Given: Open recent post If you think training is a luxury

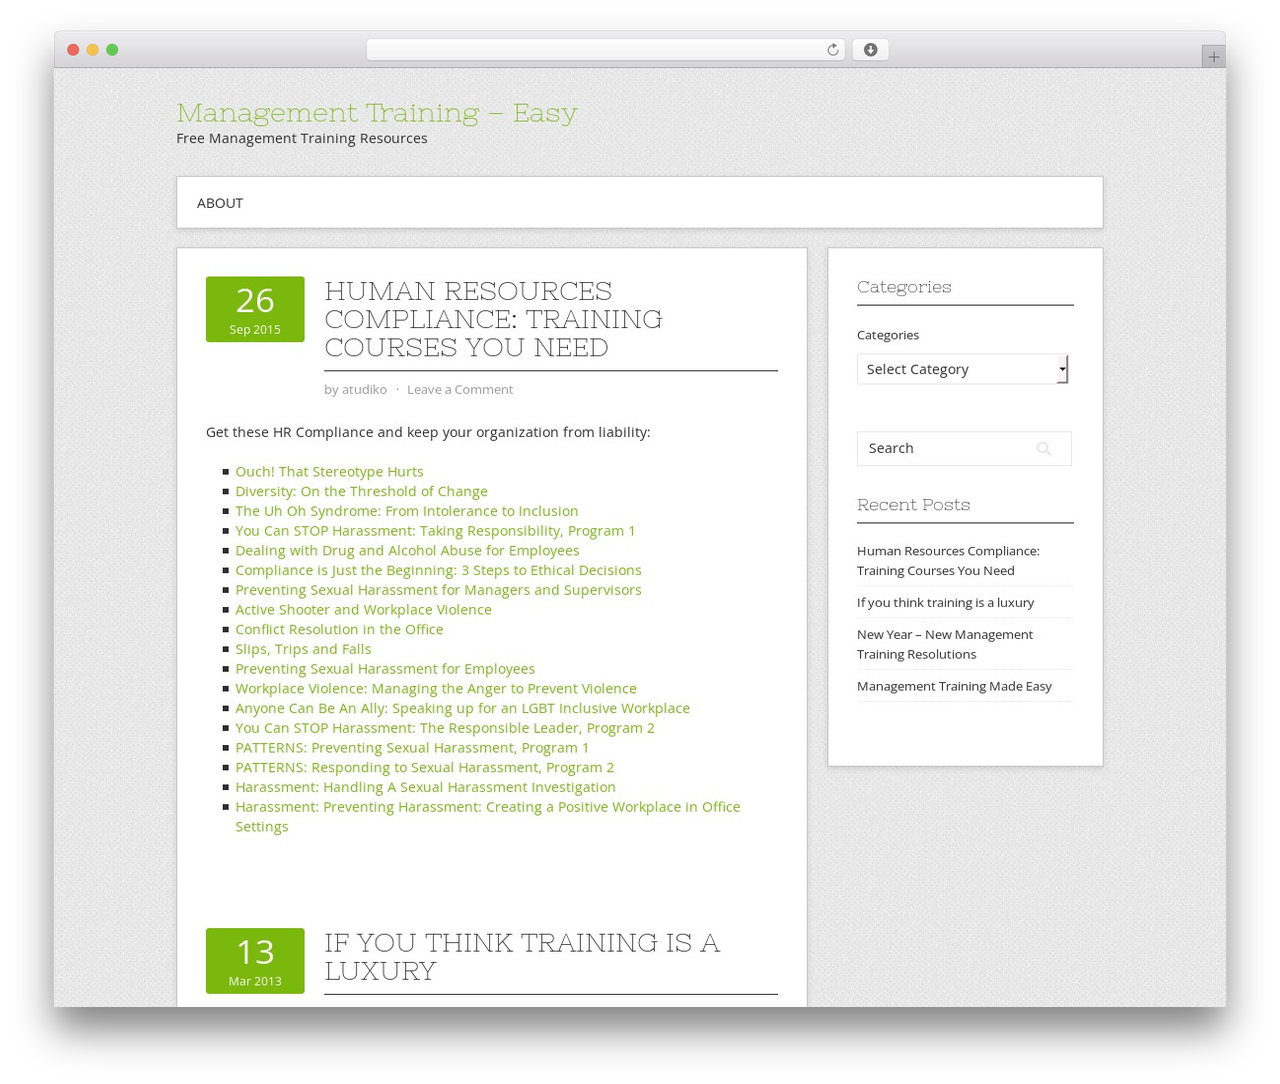Looking at the screenshot, I should point(945,602).
